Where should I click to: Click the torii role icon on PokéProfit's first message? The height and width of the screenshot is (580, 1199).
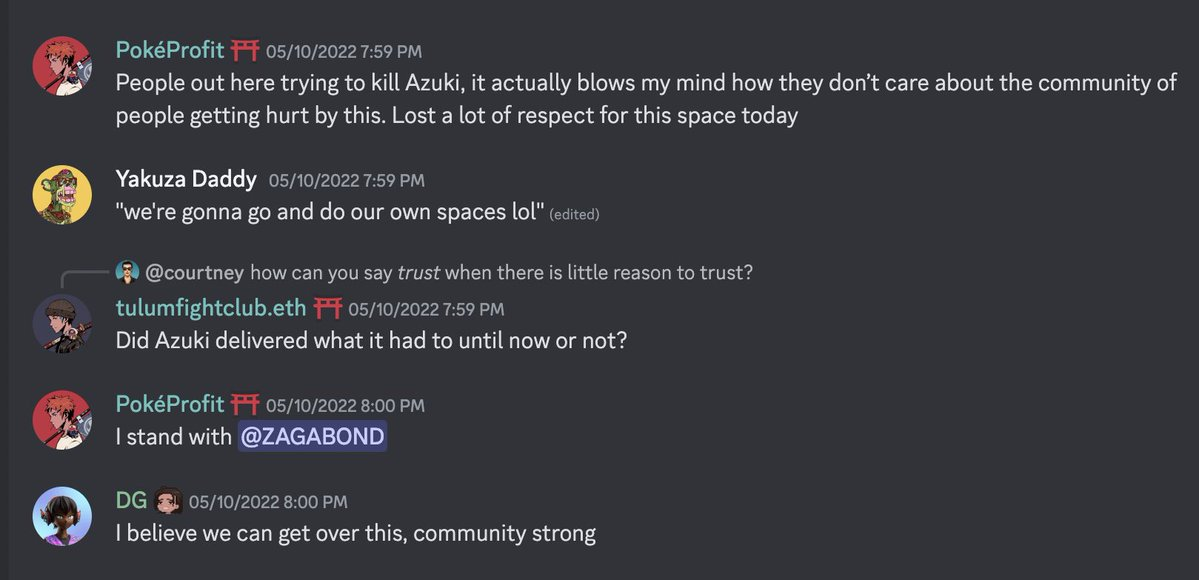pyautogui.click(x=246, y=50)
